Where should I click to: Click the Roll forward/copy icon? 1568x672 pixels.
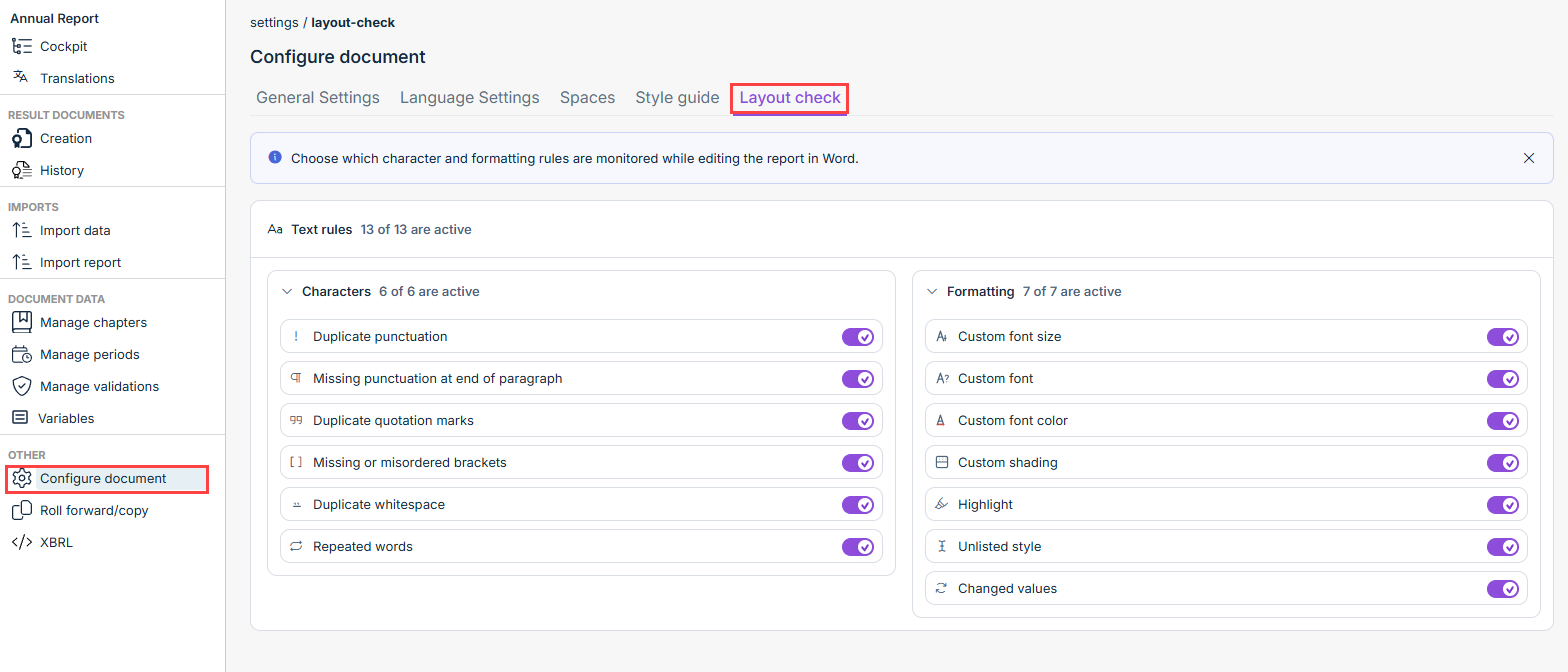click(x=21, y=510)
